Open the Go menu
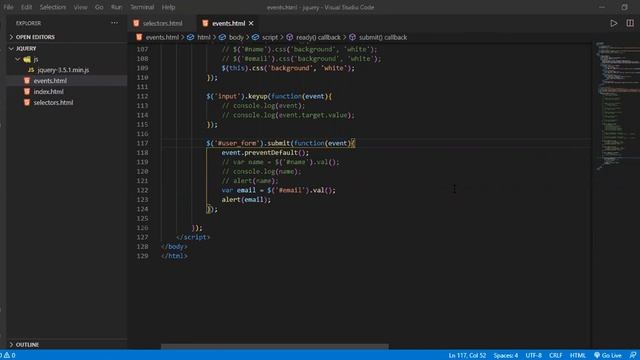 pyautogui.click(x=99, y=7)
